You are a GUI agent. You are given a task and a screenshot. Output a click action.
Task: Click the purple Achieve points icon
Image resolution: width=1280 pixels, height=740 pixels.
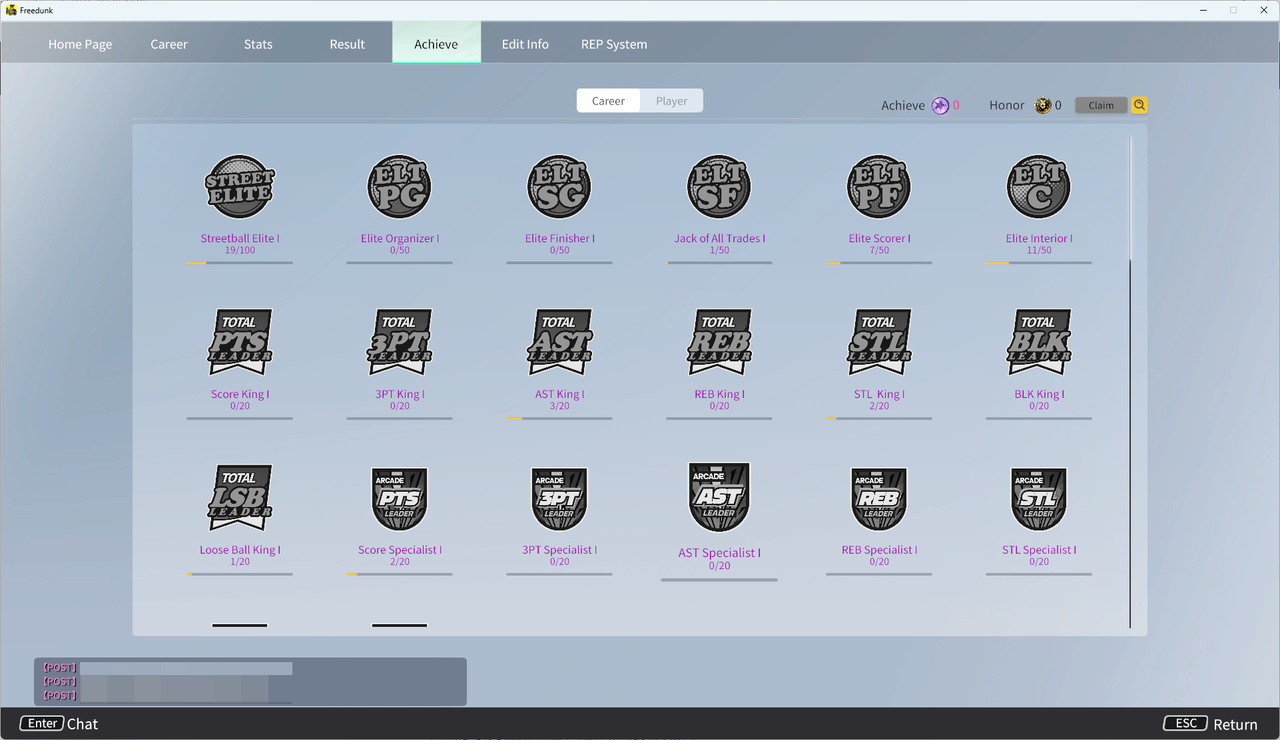pyautogui.click(x=940, y=105)
